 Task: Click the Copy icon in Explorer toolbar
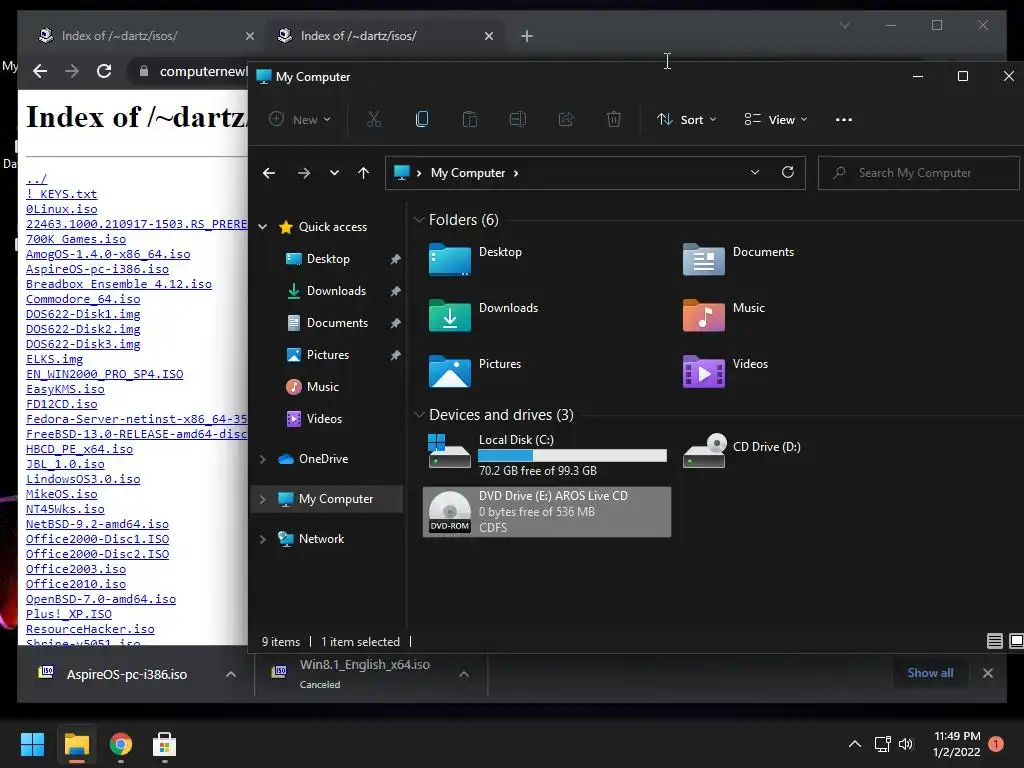422,120
